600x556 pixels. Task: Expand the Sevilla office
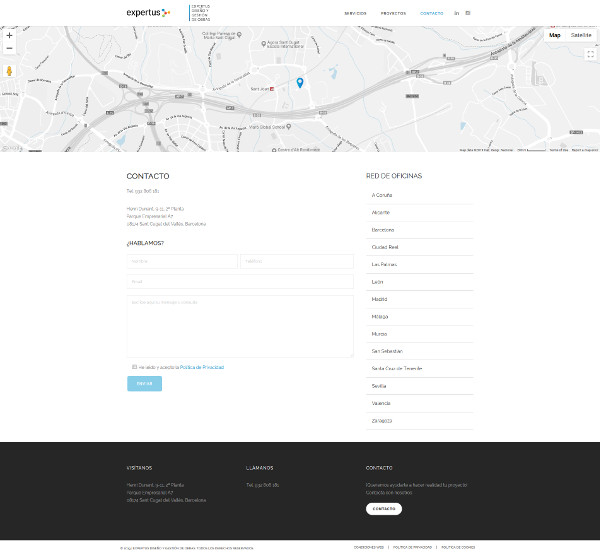[419, 386]
